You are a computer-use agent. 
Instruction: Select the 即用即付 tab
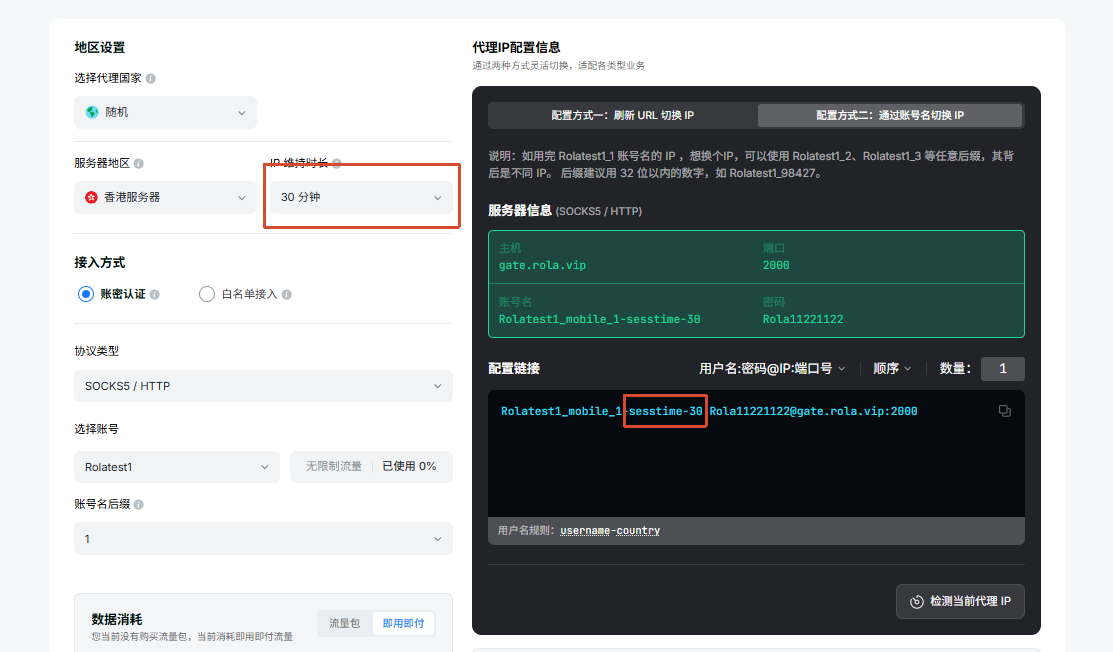403,623
